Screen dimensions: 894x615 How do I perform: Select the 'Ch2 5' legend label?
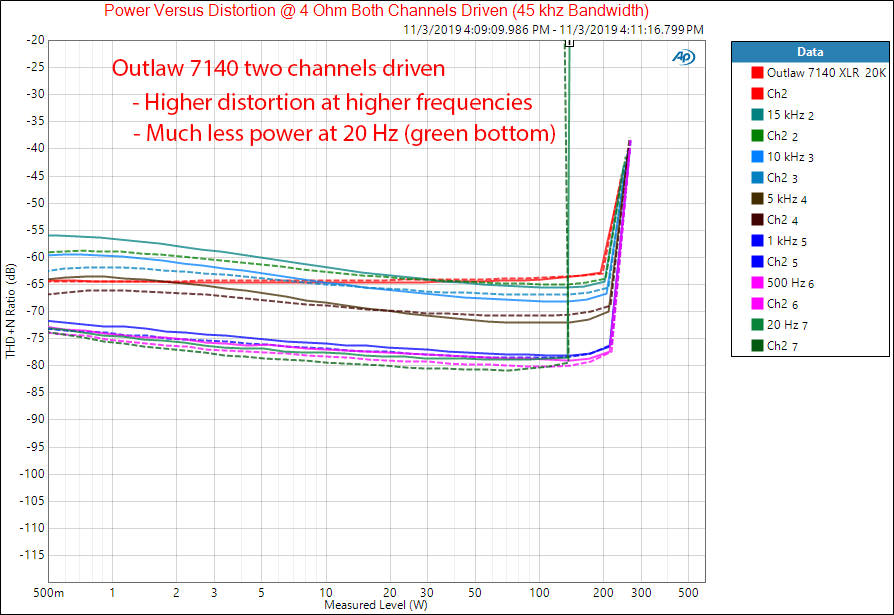pyautogui.click(x=782, y=262)
